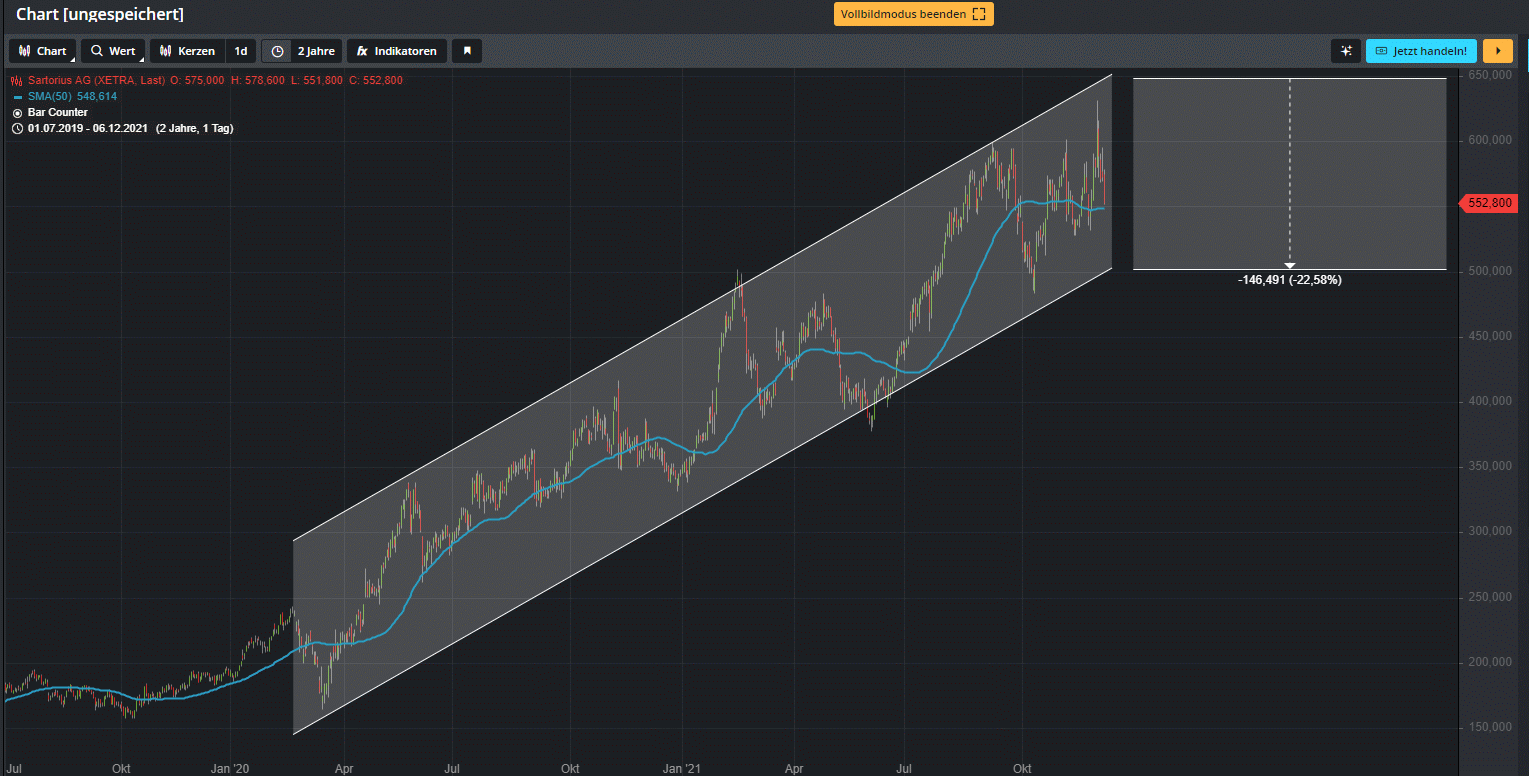Screen dimensions: 1529x776
Task: Click the clock icon beside date range
Action: point(17,129)
